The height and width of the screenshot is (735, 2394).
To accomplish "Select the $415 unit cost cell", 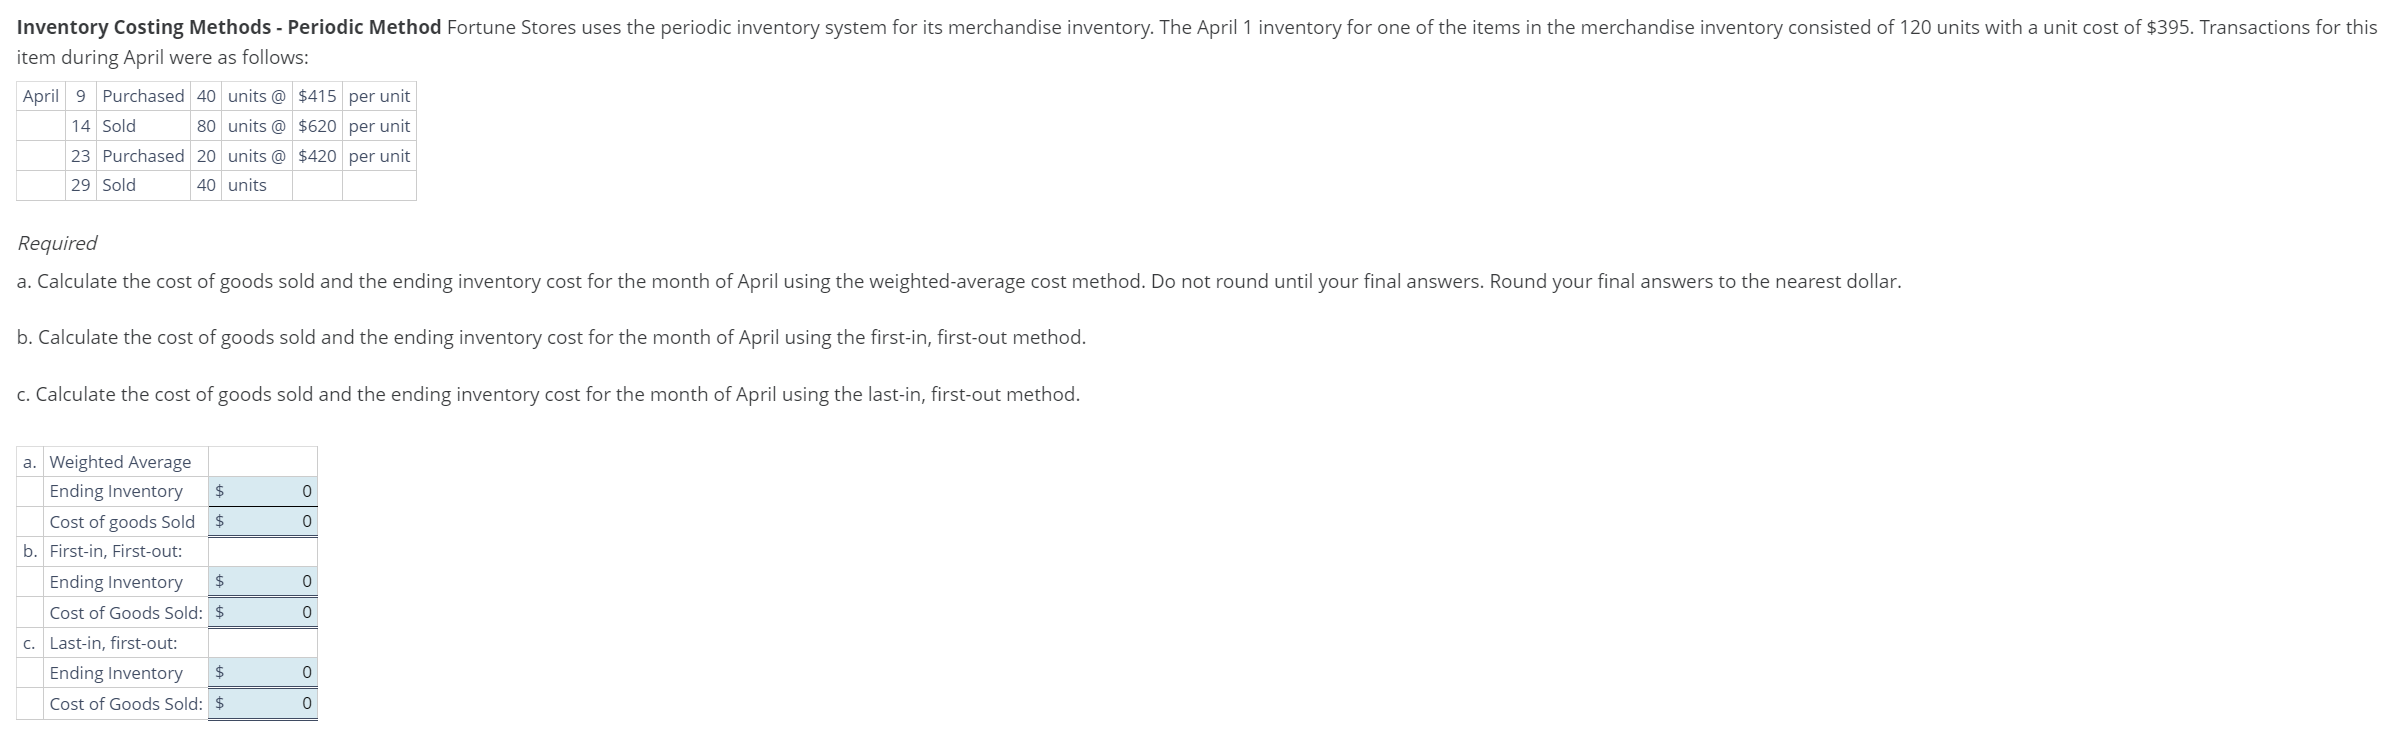I will pyautogui.click(x=317, y=96).
